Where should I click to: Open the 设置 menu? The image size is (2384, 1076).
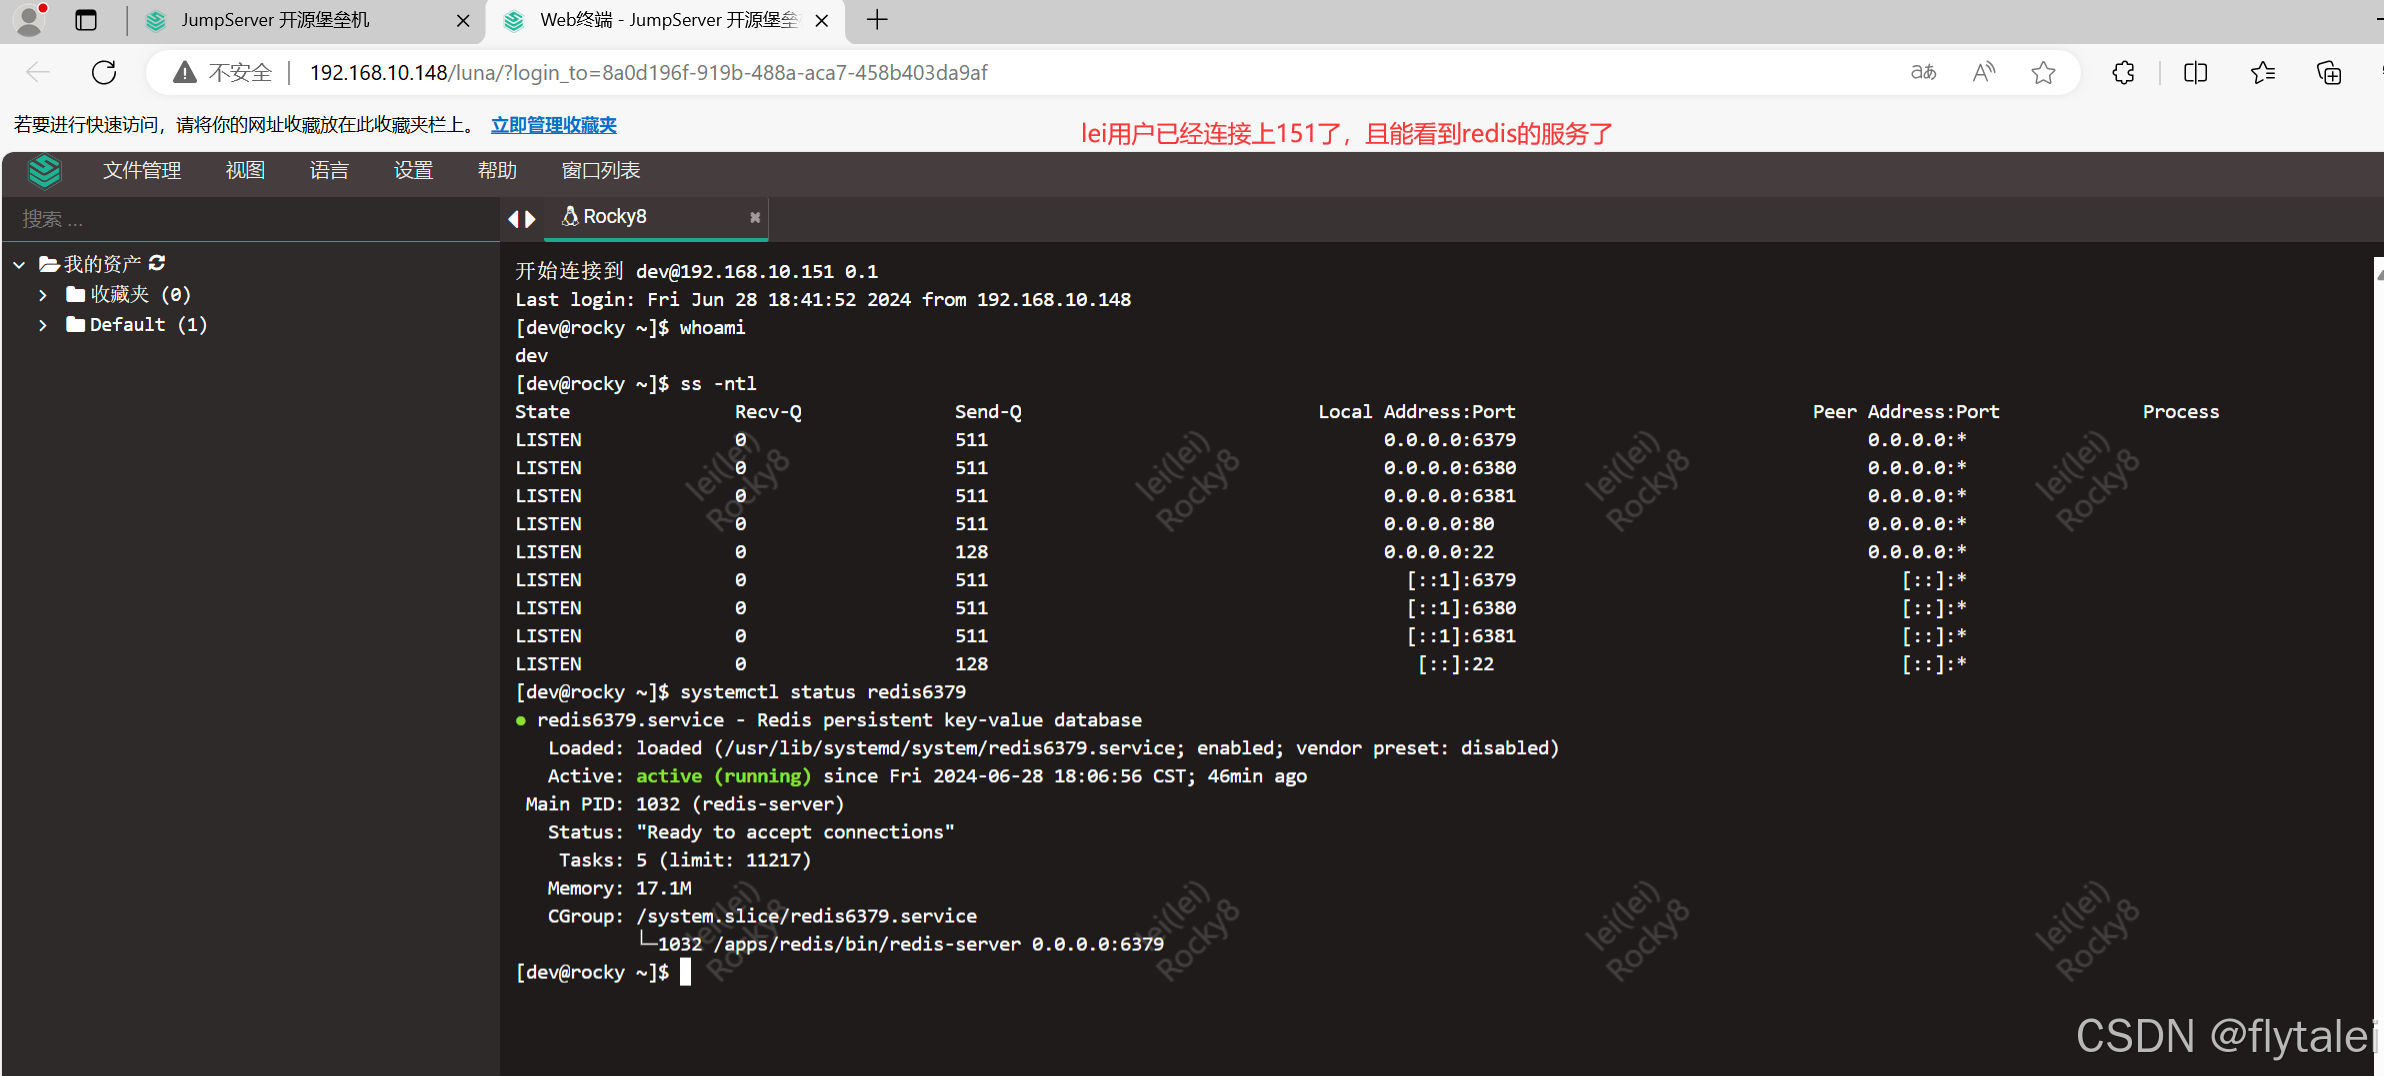click(413, 171)
